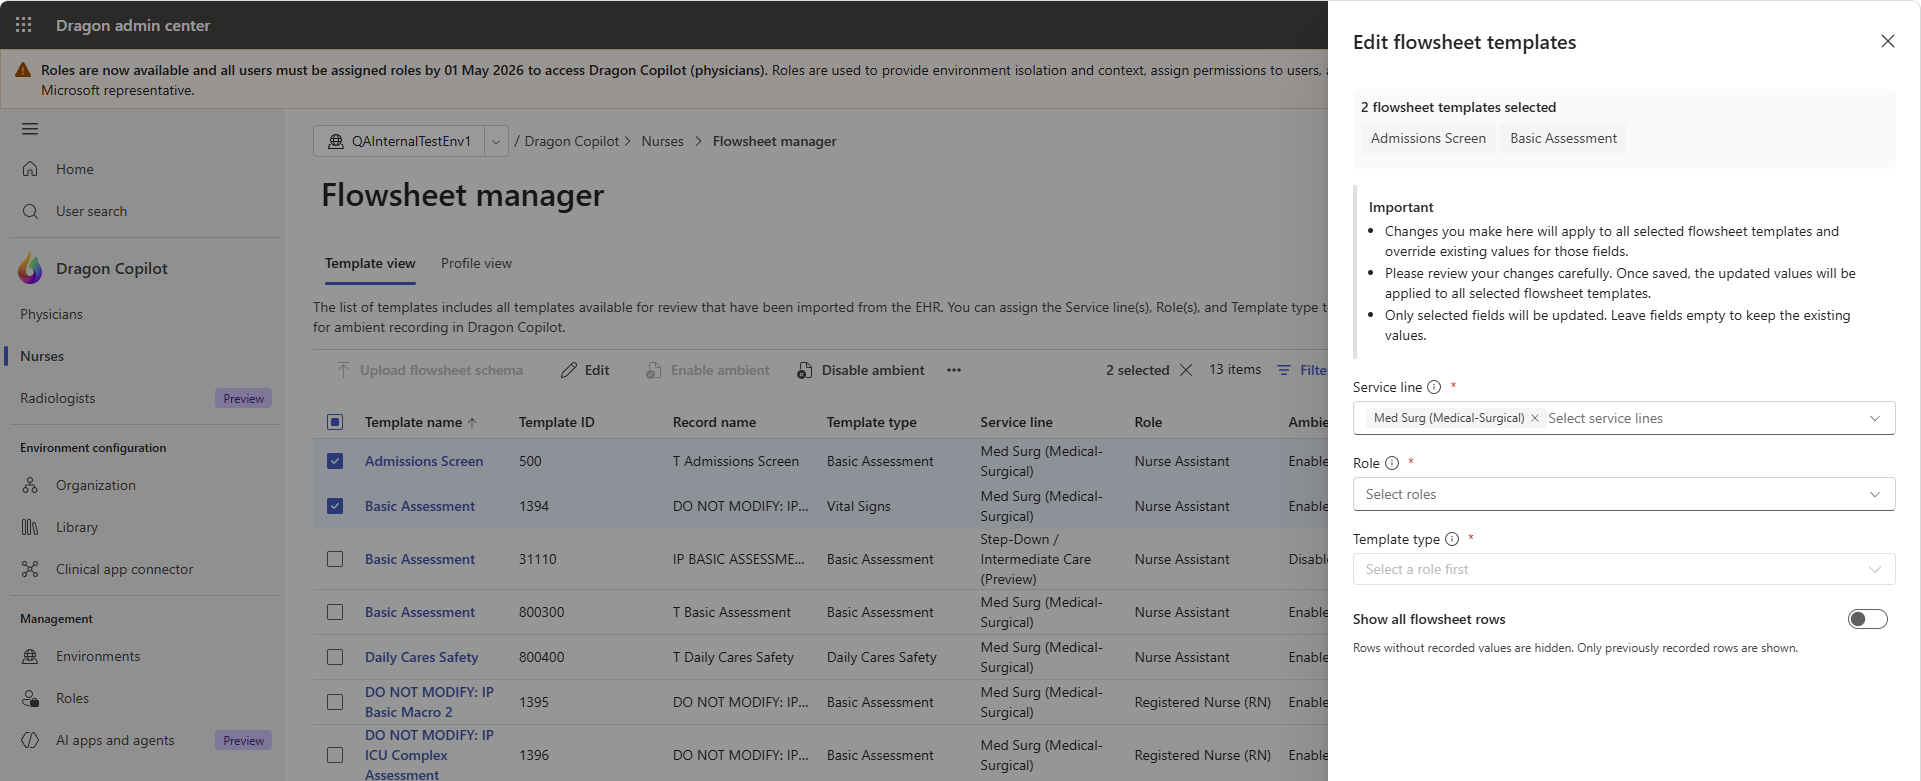Screen dimensions: 1921x781
Task: Click the Organization icon in sidebar
Action: coord(30,485)
